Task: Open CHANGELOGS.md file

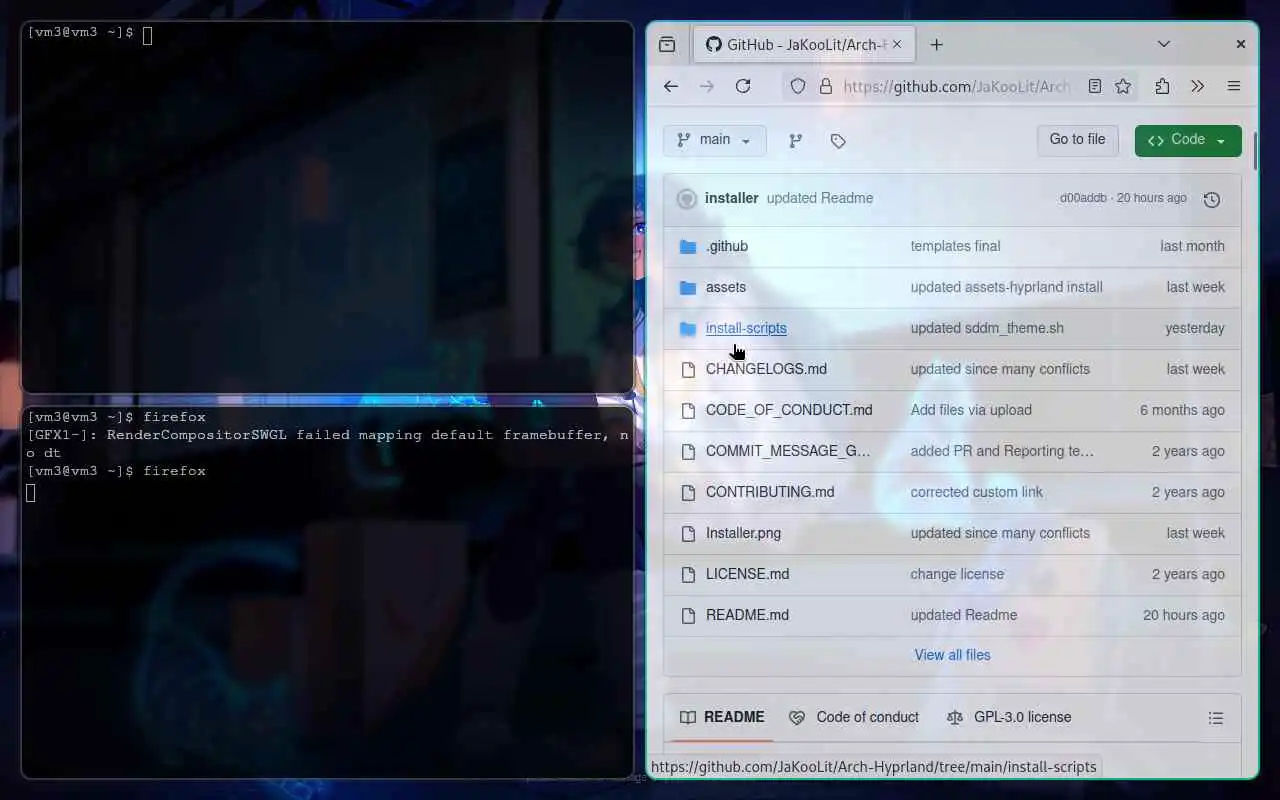Action: [x=766, y=369]
